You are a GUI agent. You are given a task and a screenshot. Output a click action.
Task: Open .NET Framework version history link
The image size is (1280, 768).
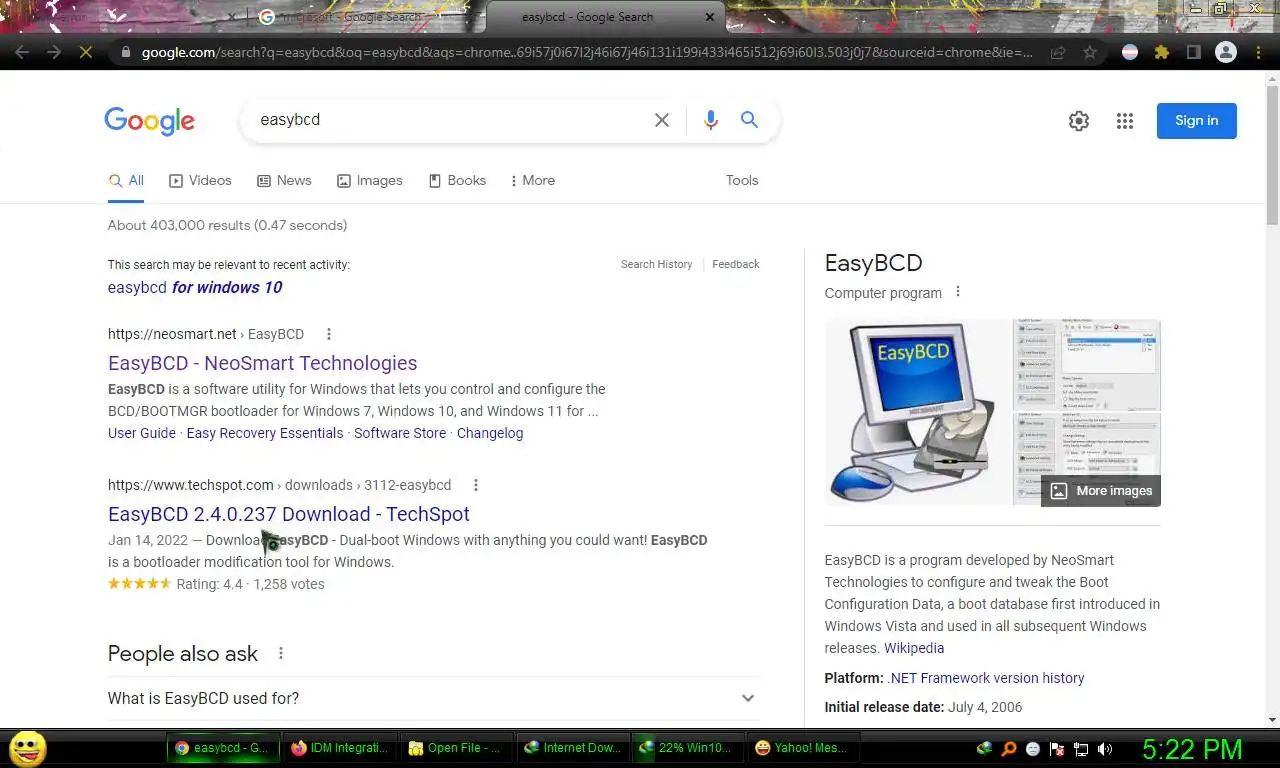pos(986,678)
